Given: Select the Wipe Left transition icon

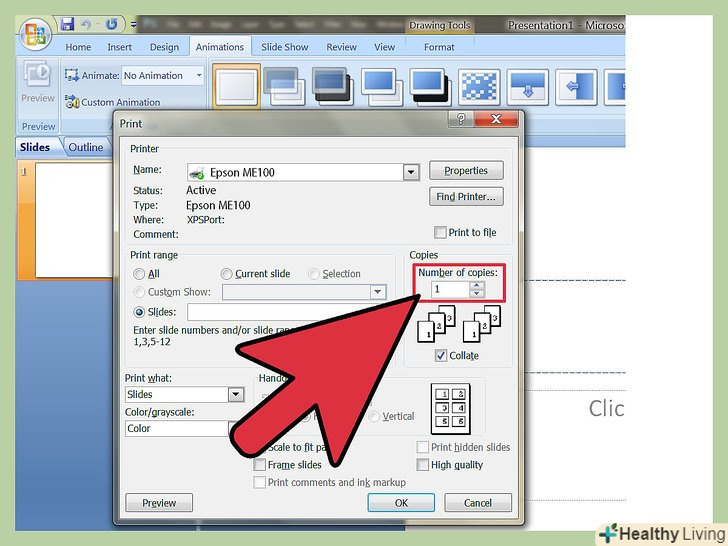Looking at the screenshot, I should (x=576, y=87).
